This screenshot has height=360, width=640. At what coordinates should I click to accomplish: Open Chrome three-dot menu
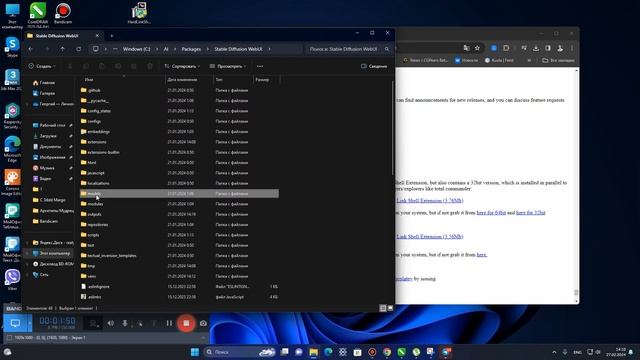click(x=572, y=48)
